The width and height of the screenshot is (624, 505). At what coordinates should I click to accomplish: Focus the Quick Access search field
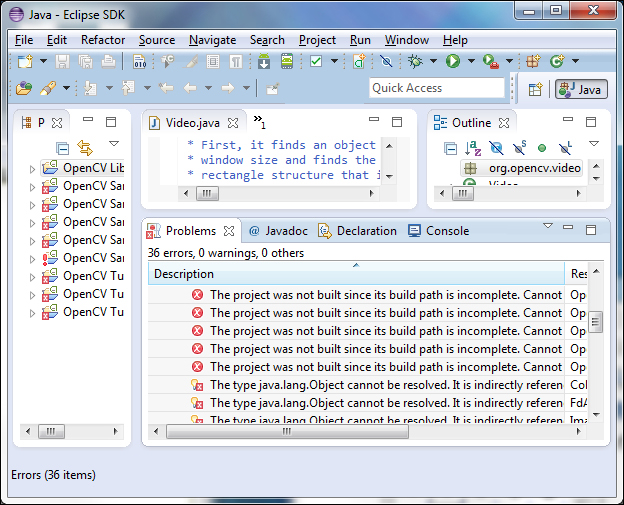pos(437,88)
